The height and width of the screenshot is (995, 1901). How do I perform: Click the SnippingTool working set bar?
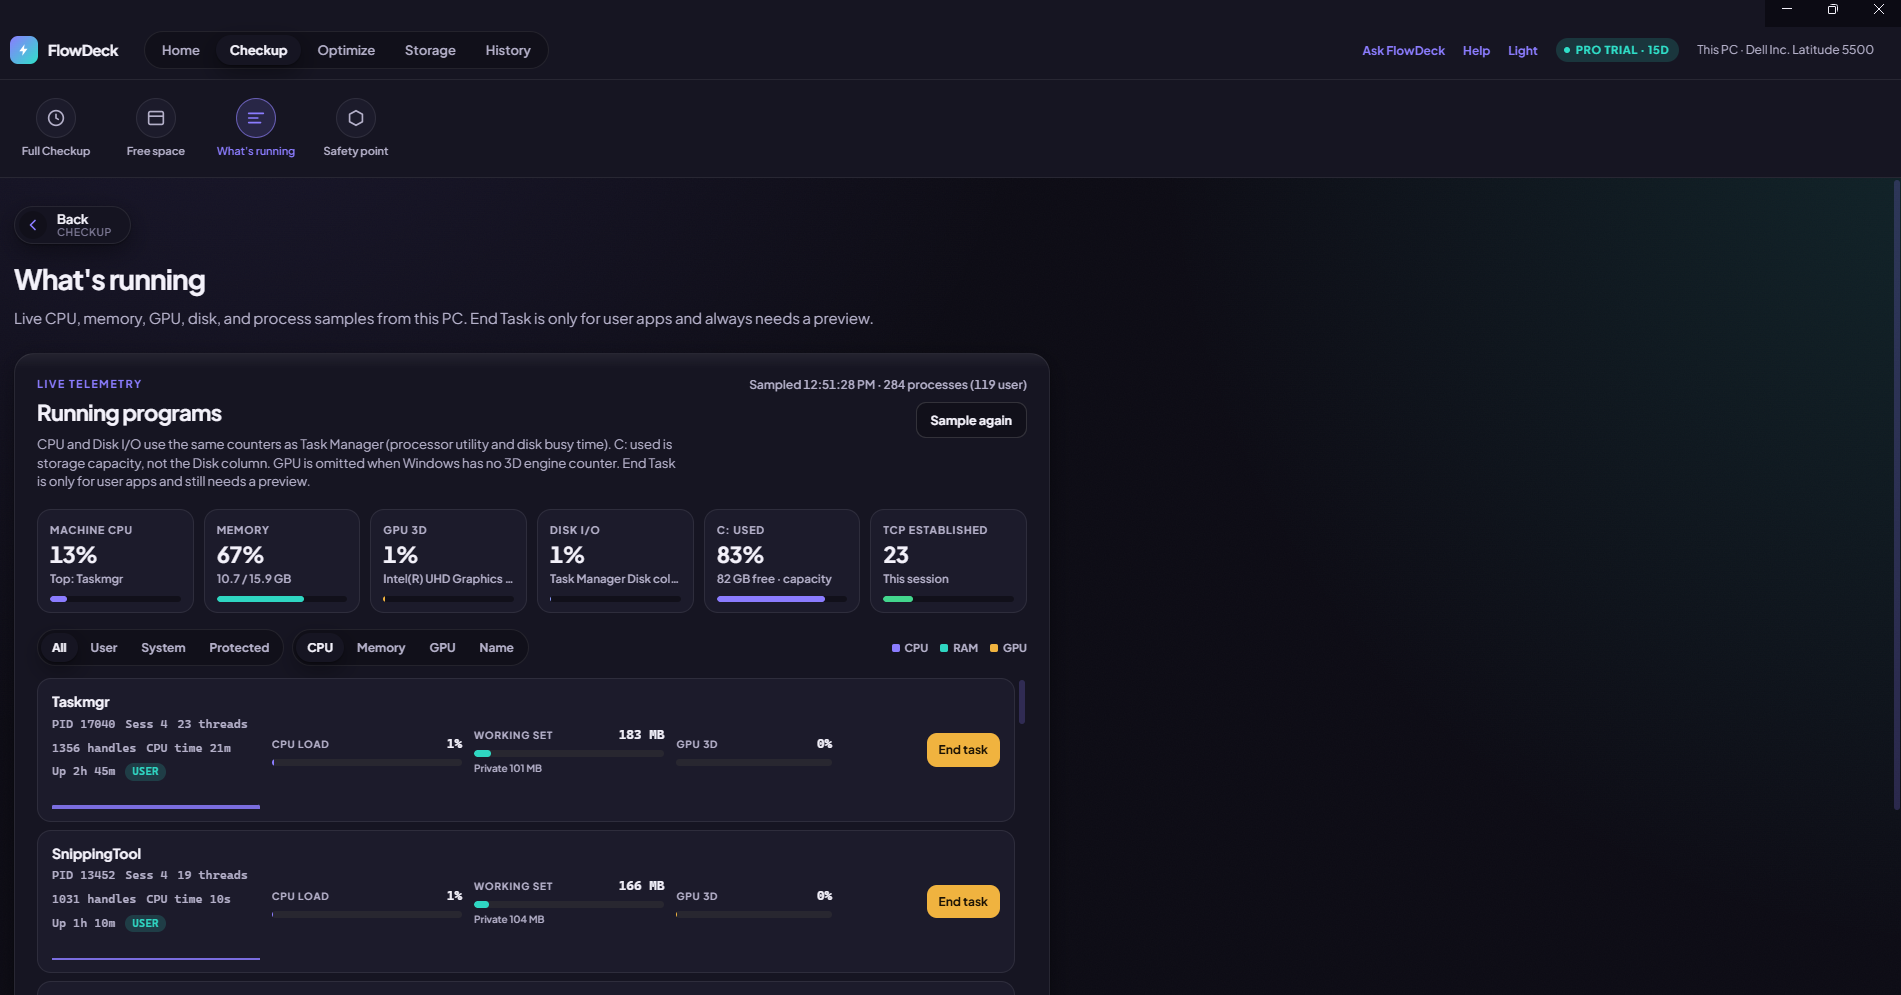tap(569, 905)
